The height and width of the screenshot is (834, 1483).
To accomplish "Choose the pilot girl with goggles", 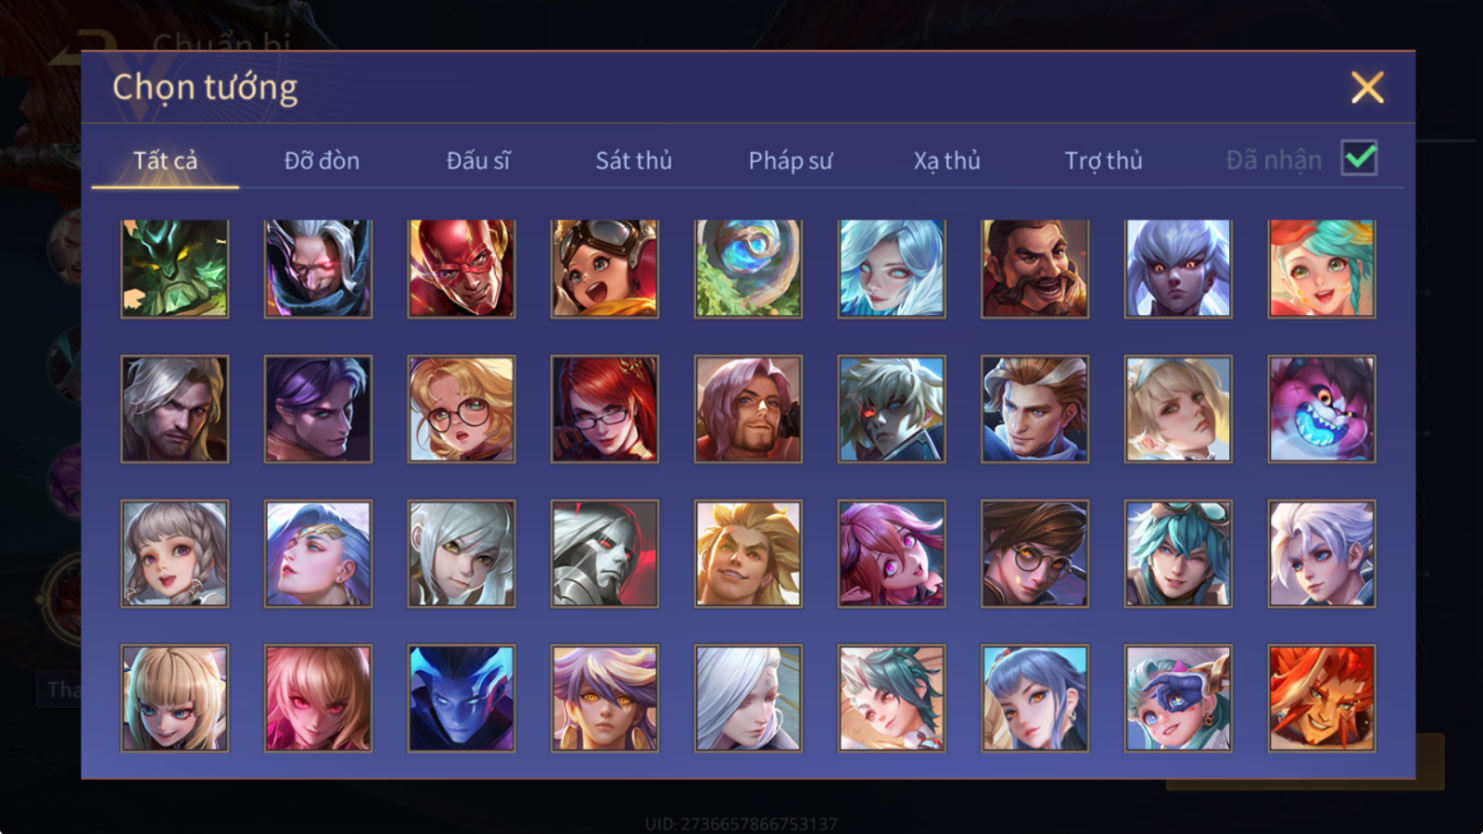I will pos(605,269).
